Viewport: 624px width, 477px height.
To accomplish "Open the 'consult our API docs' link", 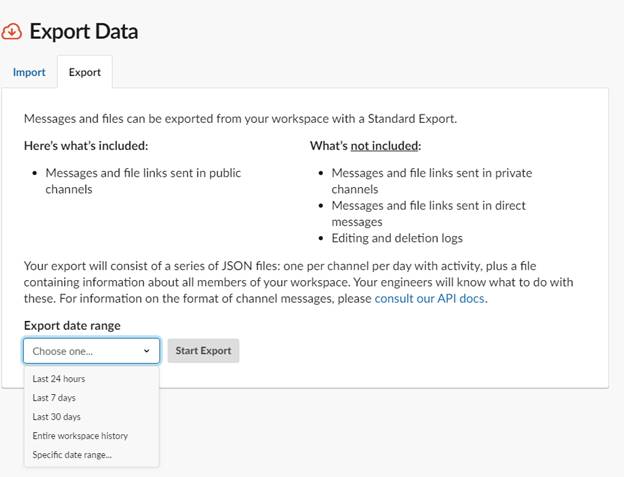I will (x=429, y=298).
